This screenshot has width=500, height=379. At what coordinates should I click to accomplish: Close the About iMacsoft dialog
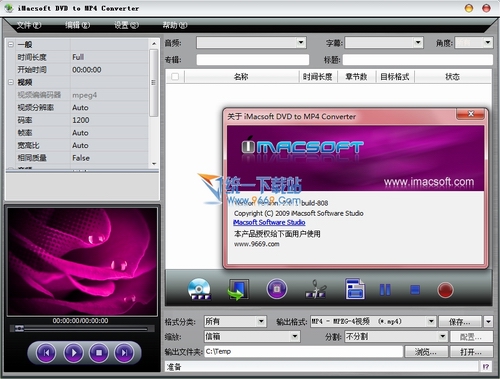tap(470, 114)
